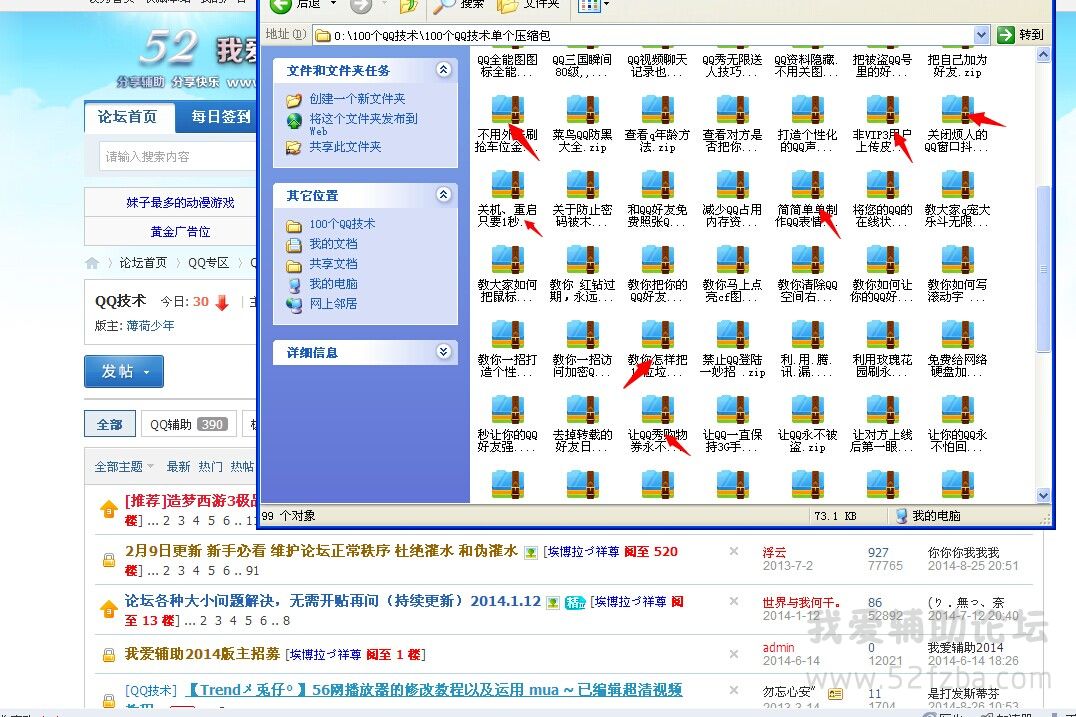Select 让QQ一直保持3G手... zip file

[x=732, y=423]
